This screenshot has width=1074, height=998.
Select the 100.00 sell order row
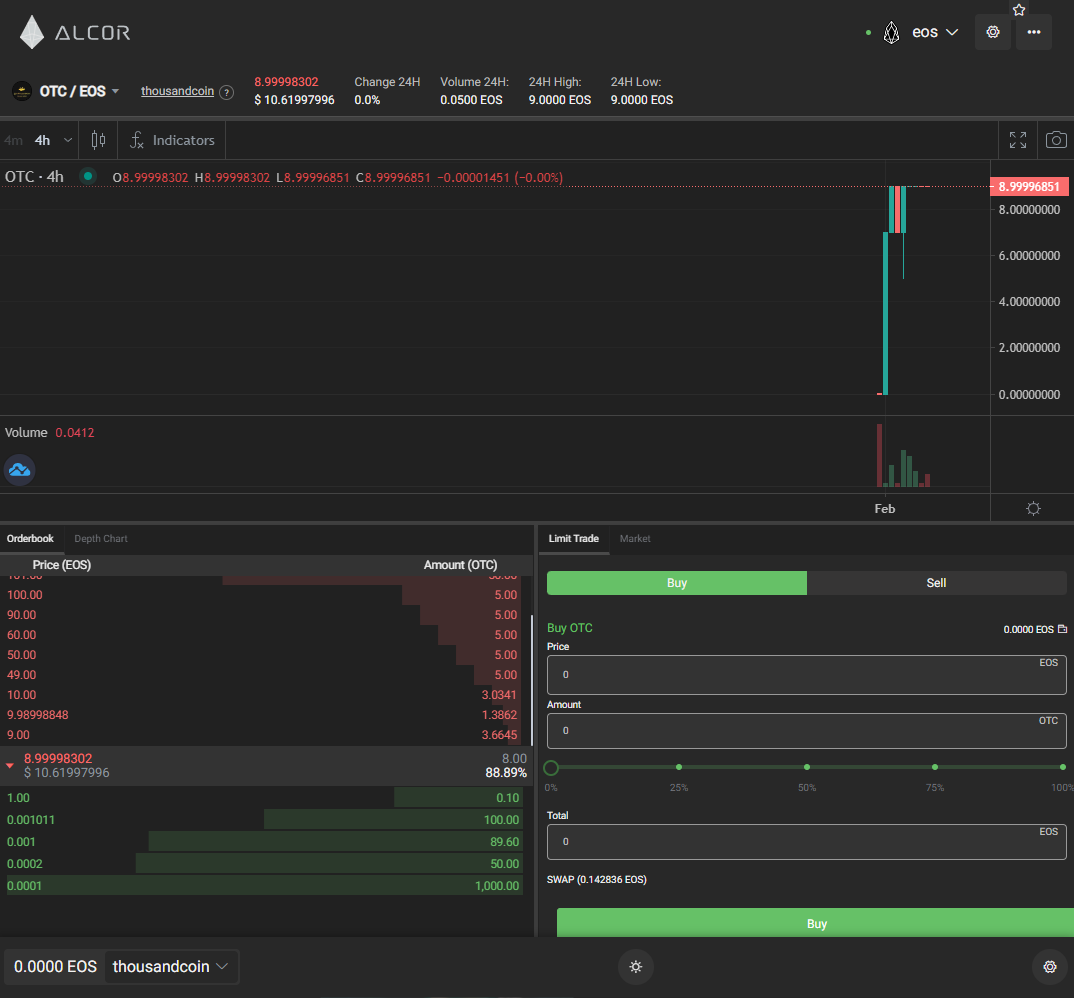[264, 595]
